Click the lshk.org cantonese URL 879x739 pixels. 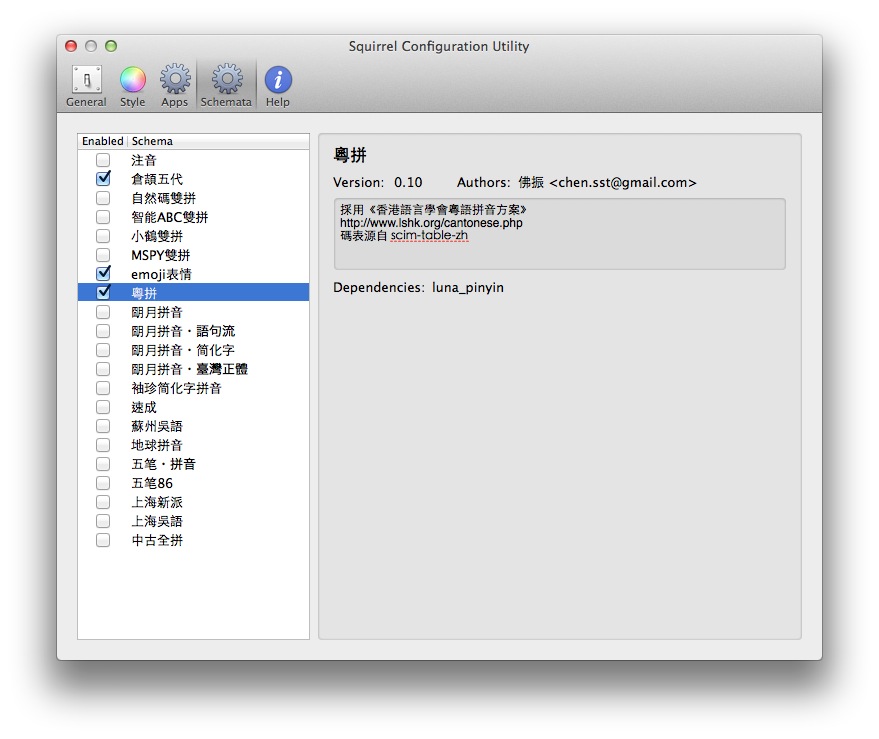click(x=431, y=223)
